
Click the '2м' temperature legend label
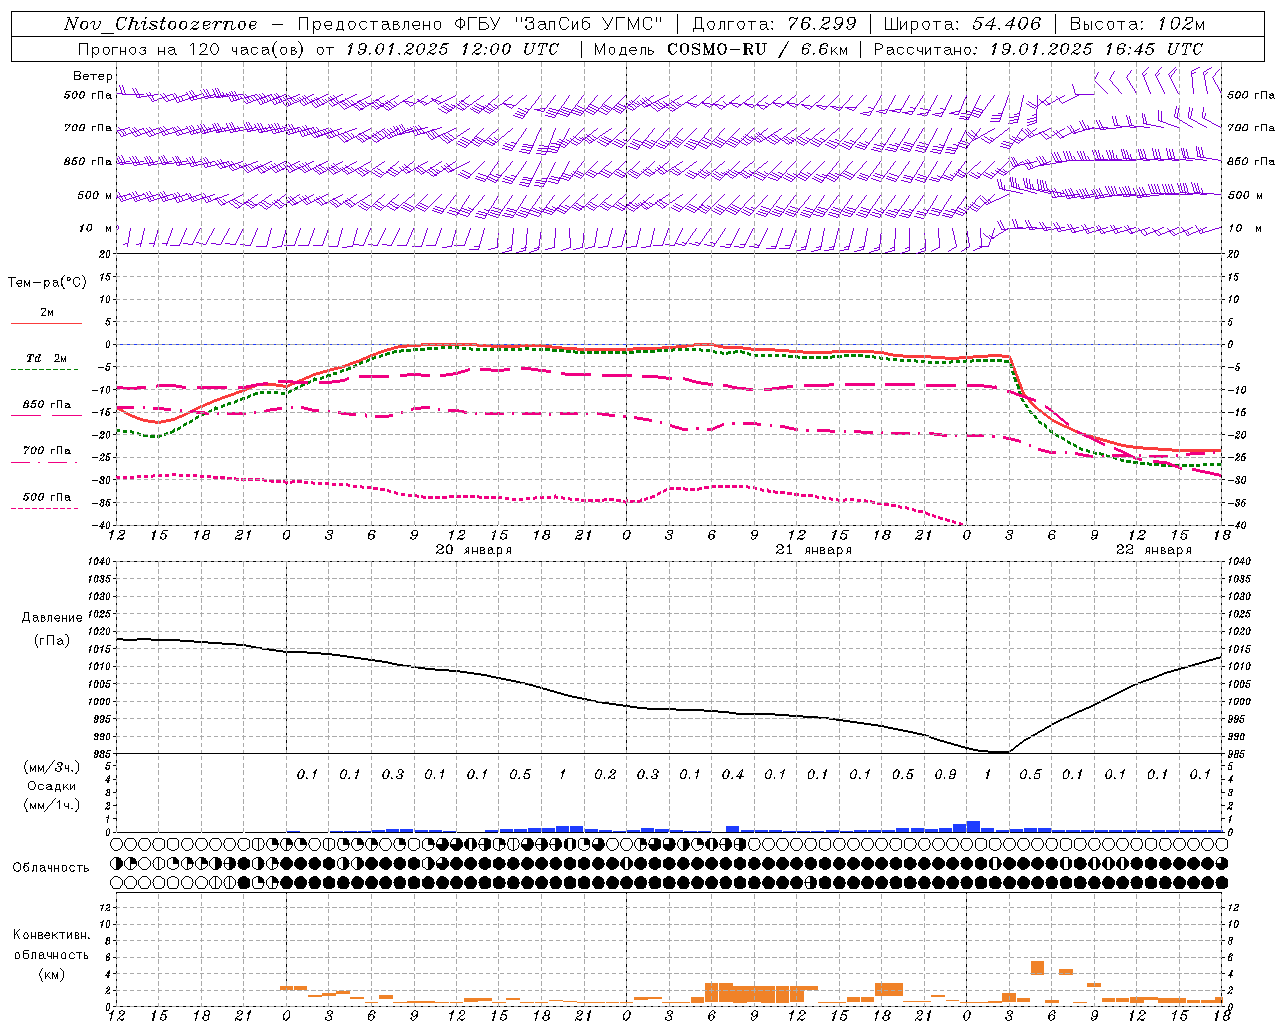coord(47,312)
